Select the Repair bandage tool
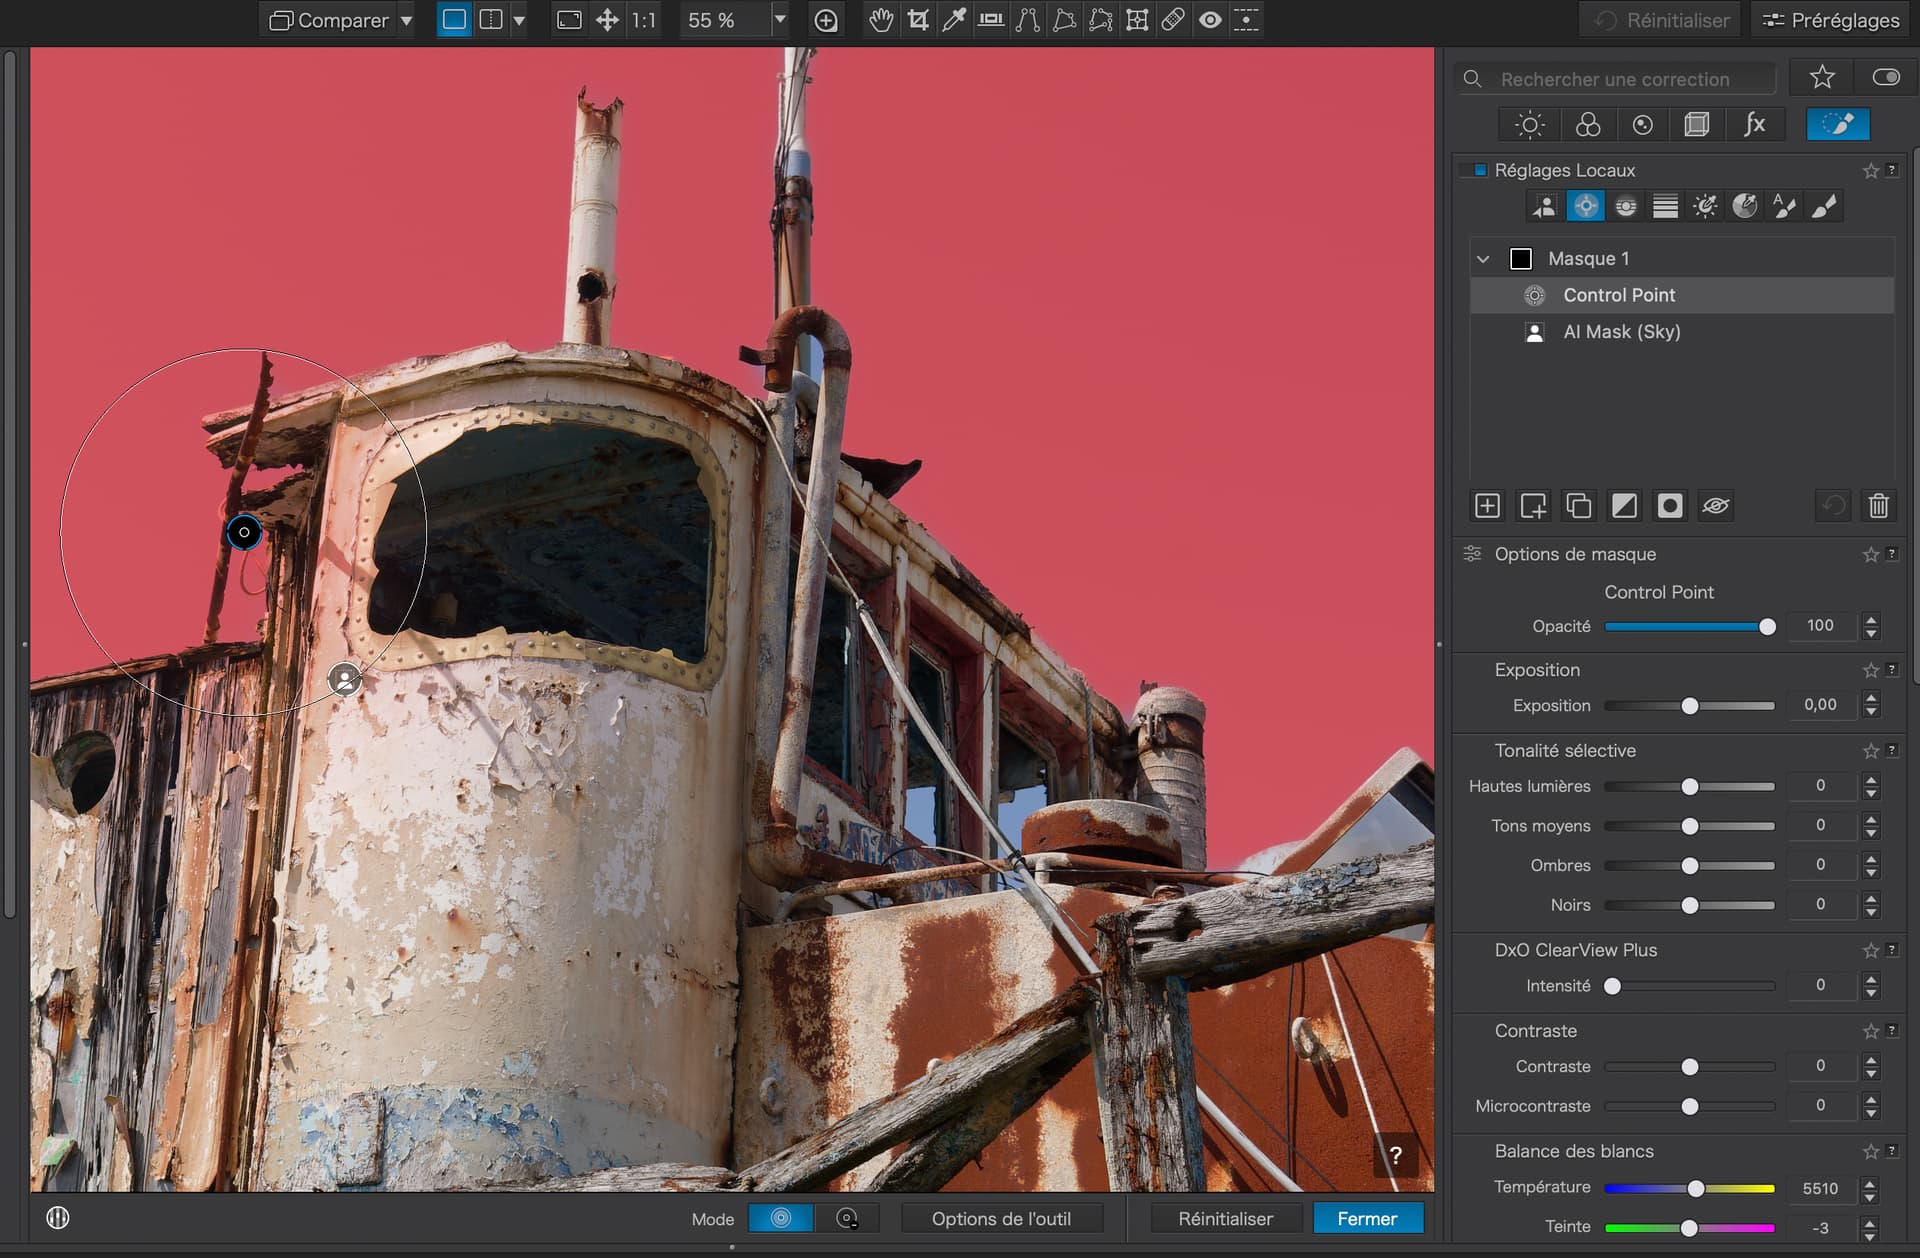 point(1173,20)
